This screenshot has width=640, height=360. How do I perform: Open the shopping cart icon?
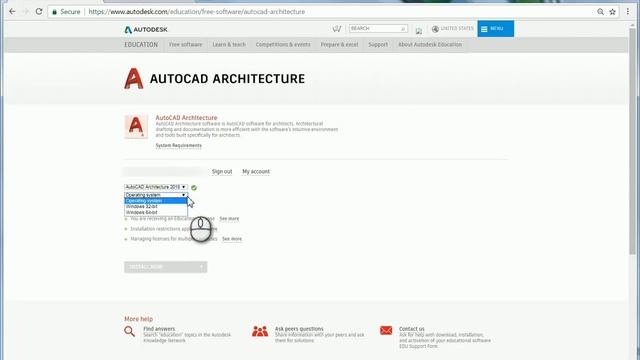(x=337, y=29)
